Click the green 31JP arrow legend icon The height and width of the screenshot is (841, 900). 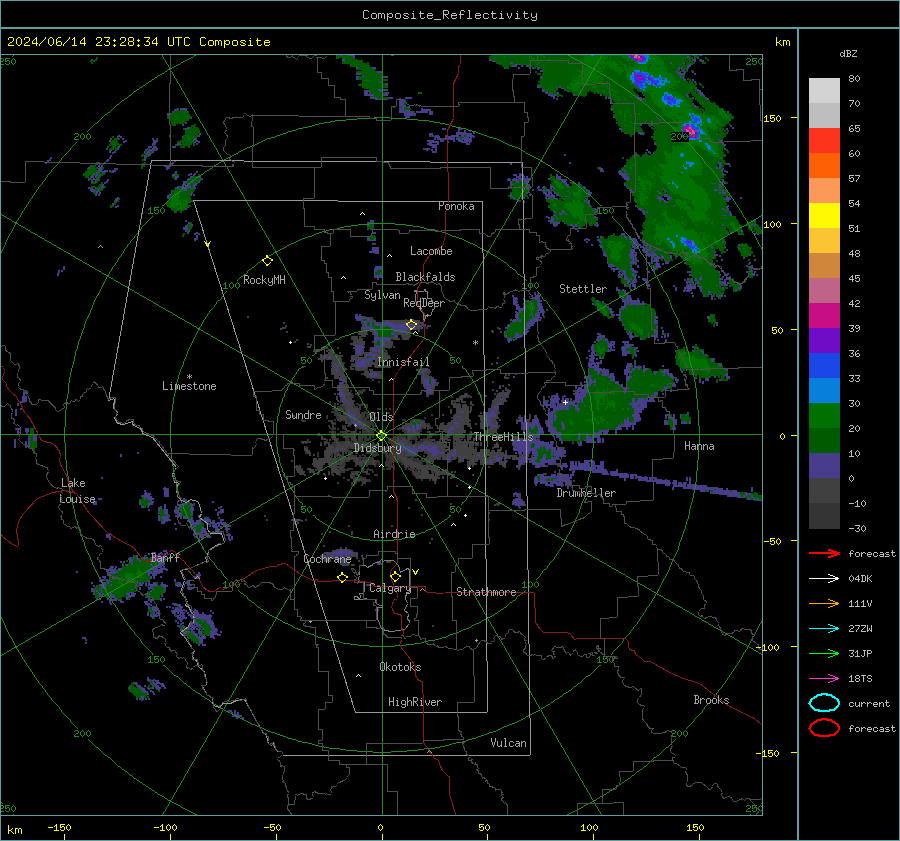[x=824, y=653]
